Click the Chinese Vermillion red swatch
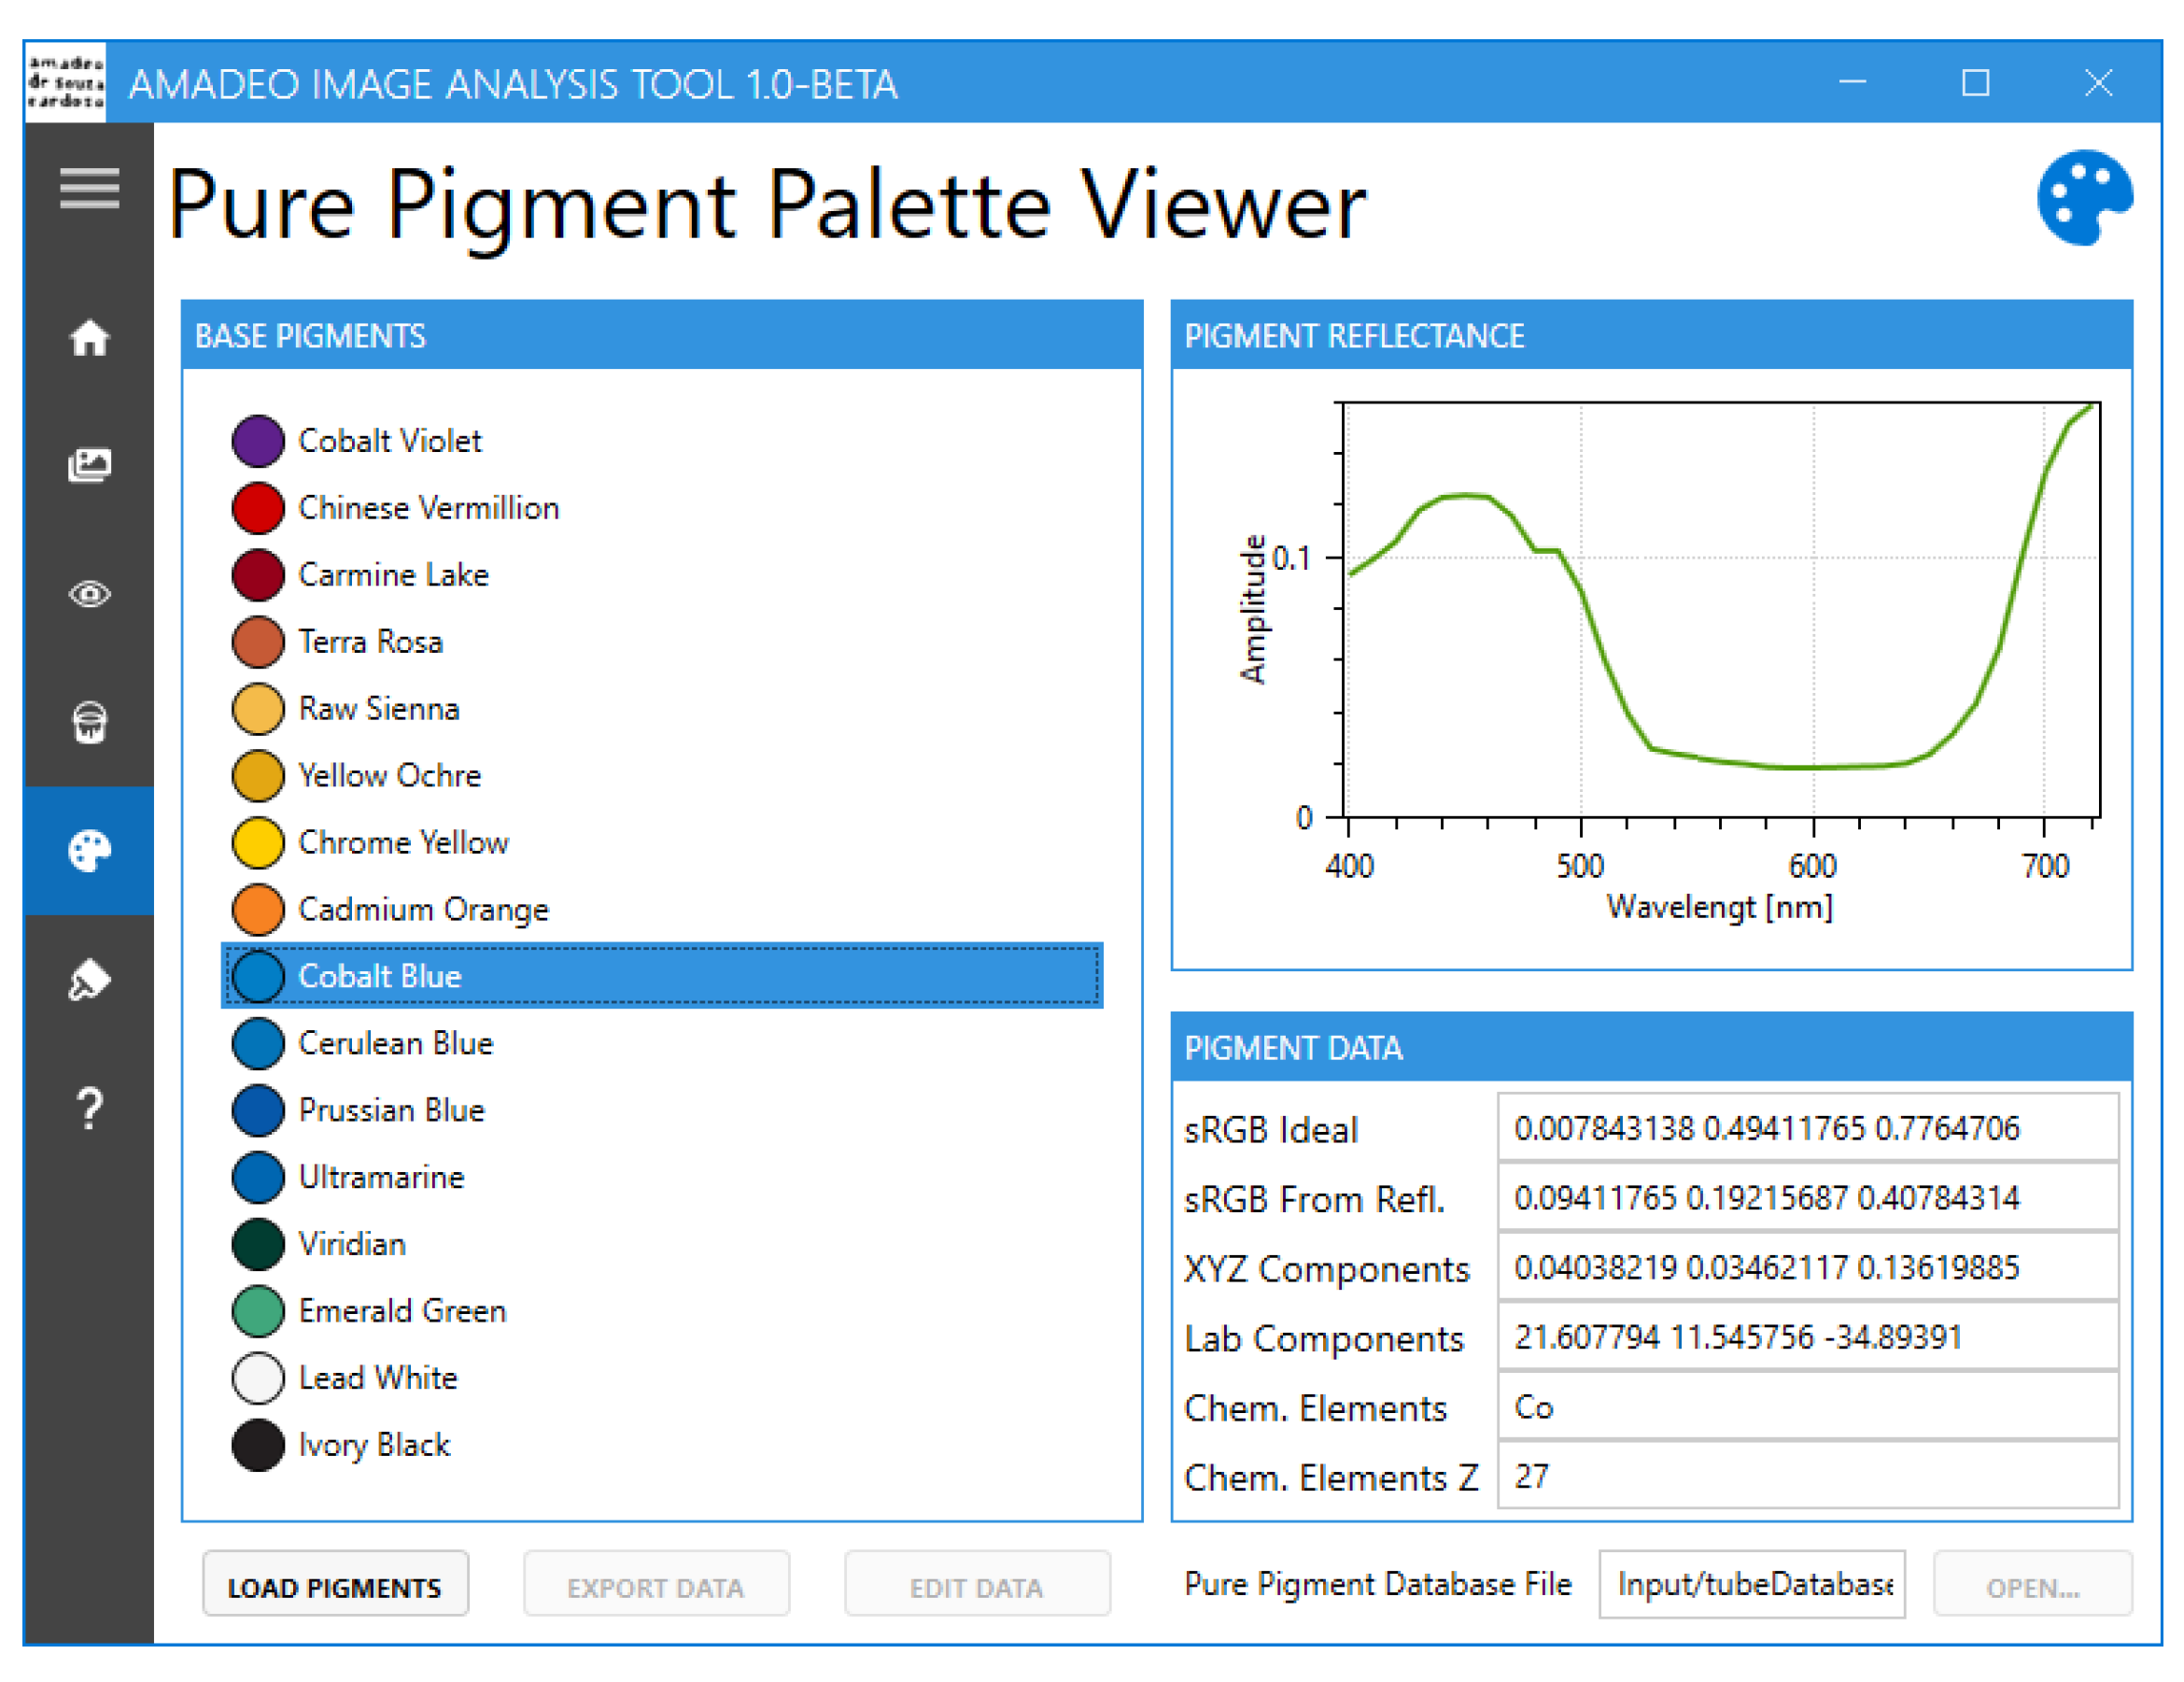The width and height of the screenshot is (2184, 1682). pos(258,508)
